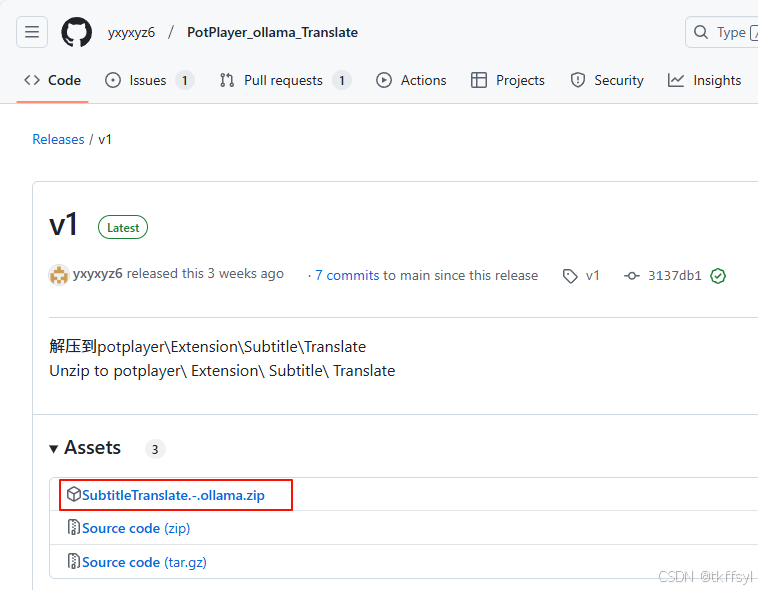Select the Issues tab circle-dot icon
Image resolution: width=758 pixels, height=590 pixels.
(113, 80)
